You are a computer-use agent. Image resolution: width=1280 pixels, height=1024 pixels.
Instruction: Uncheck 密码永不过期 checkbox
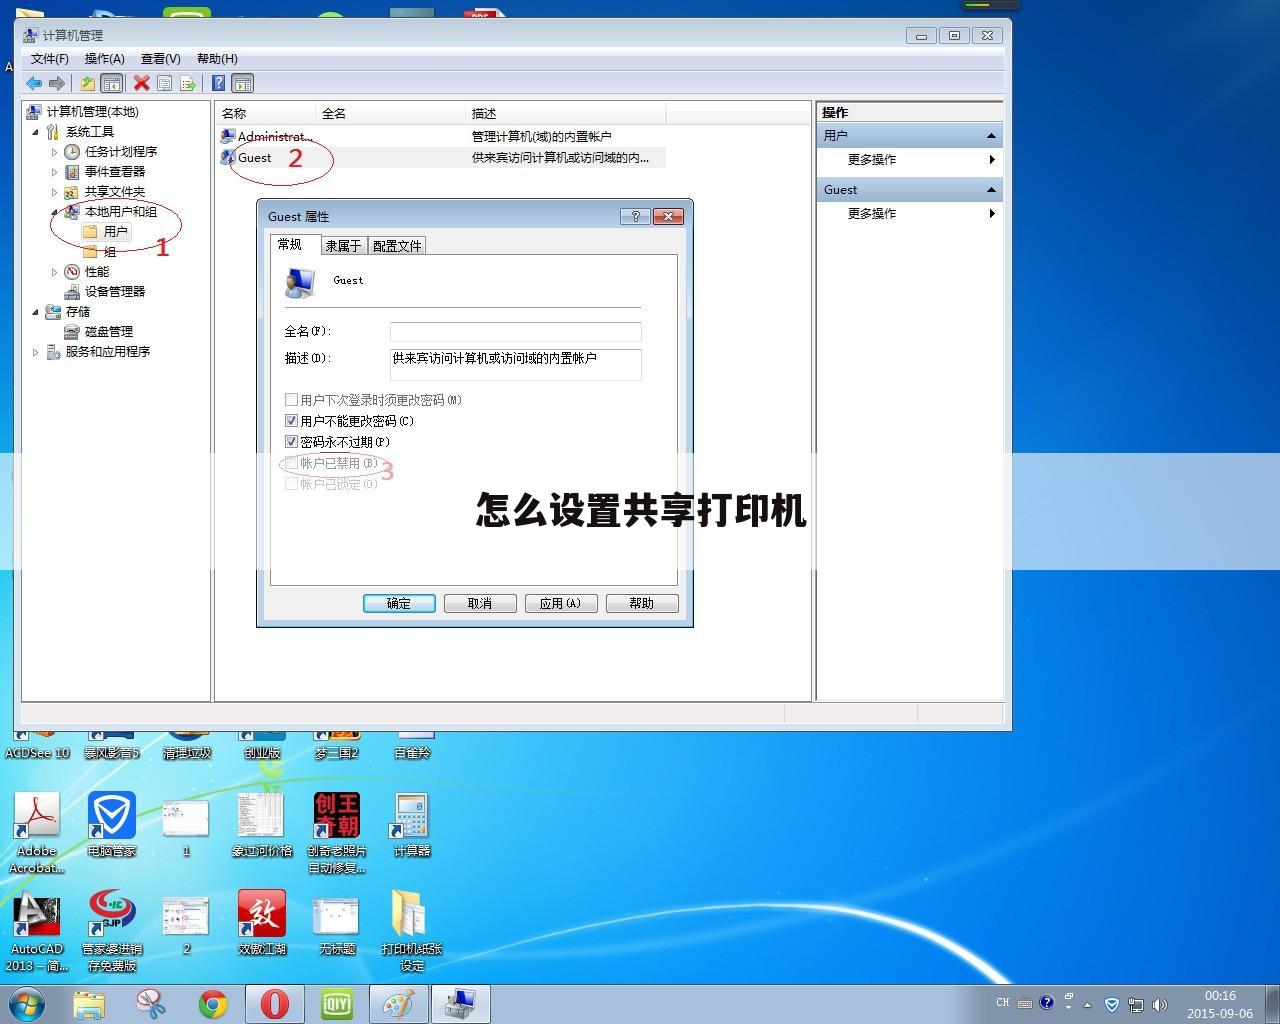coord(292,441)
